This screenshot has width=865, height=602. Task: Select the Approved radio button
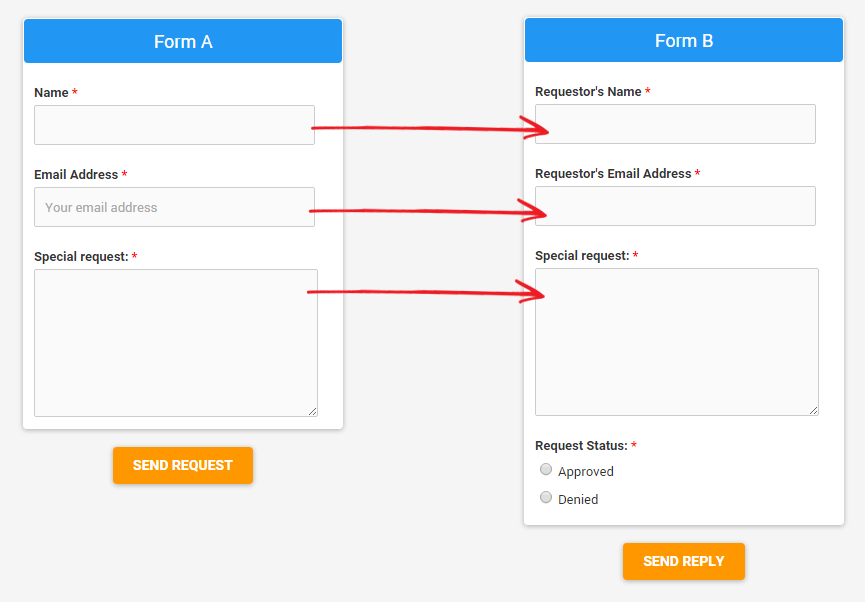pos(546,469)
